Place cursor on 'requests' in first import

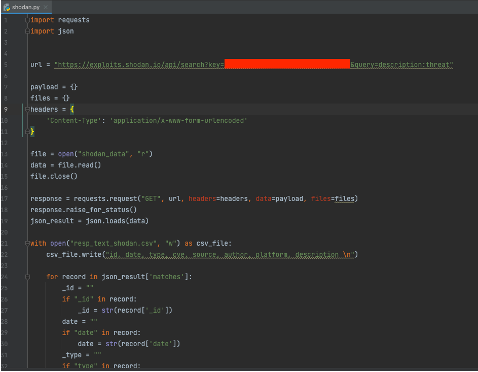coord(74,20)
